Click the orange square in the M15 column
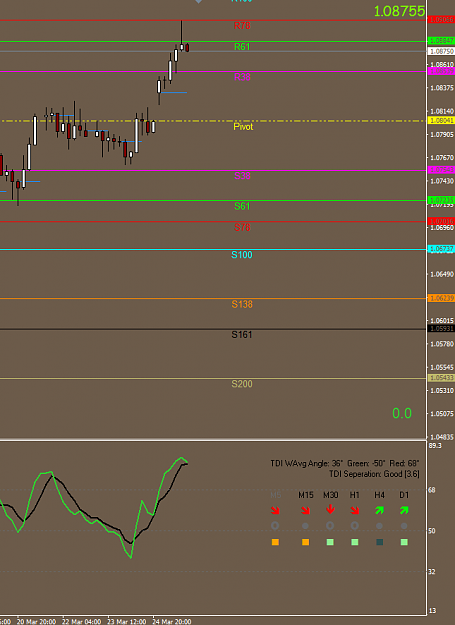The image size is (455, 625). coord(306,542)
